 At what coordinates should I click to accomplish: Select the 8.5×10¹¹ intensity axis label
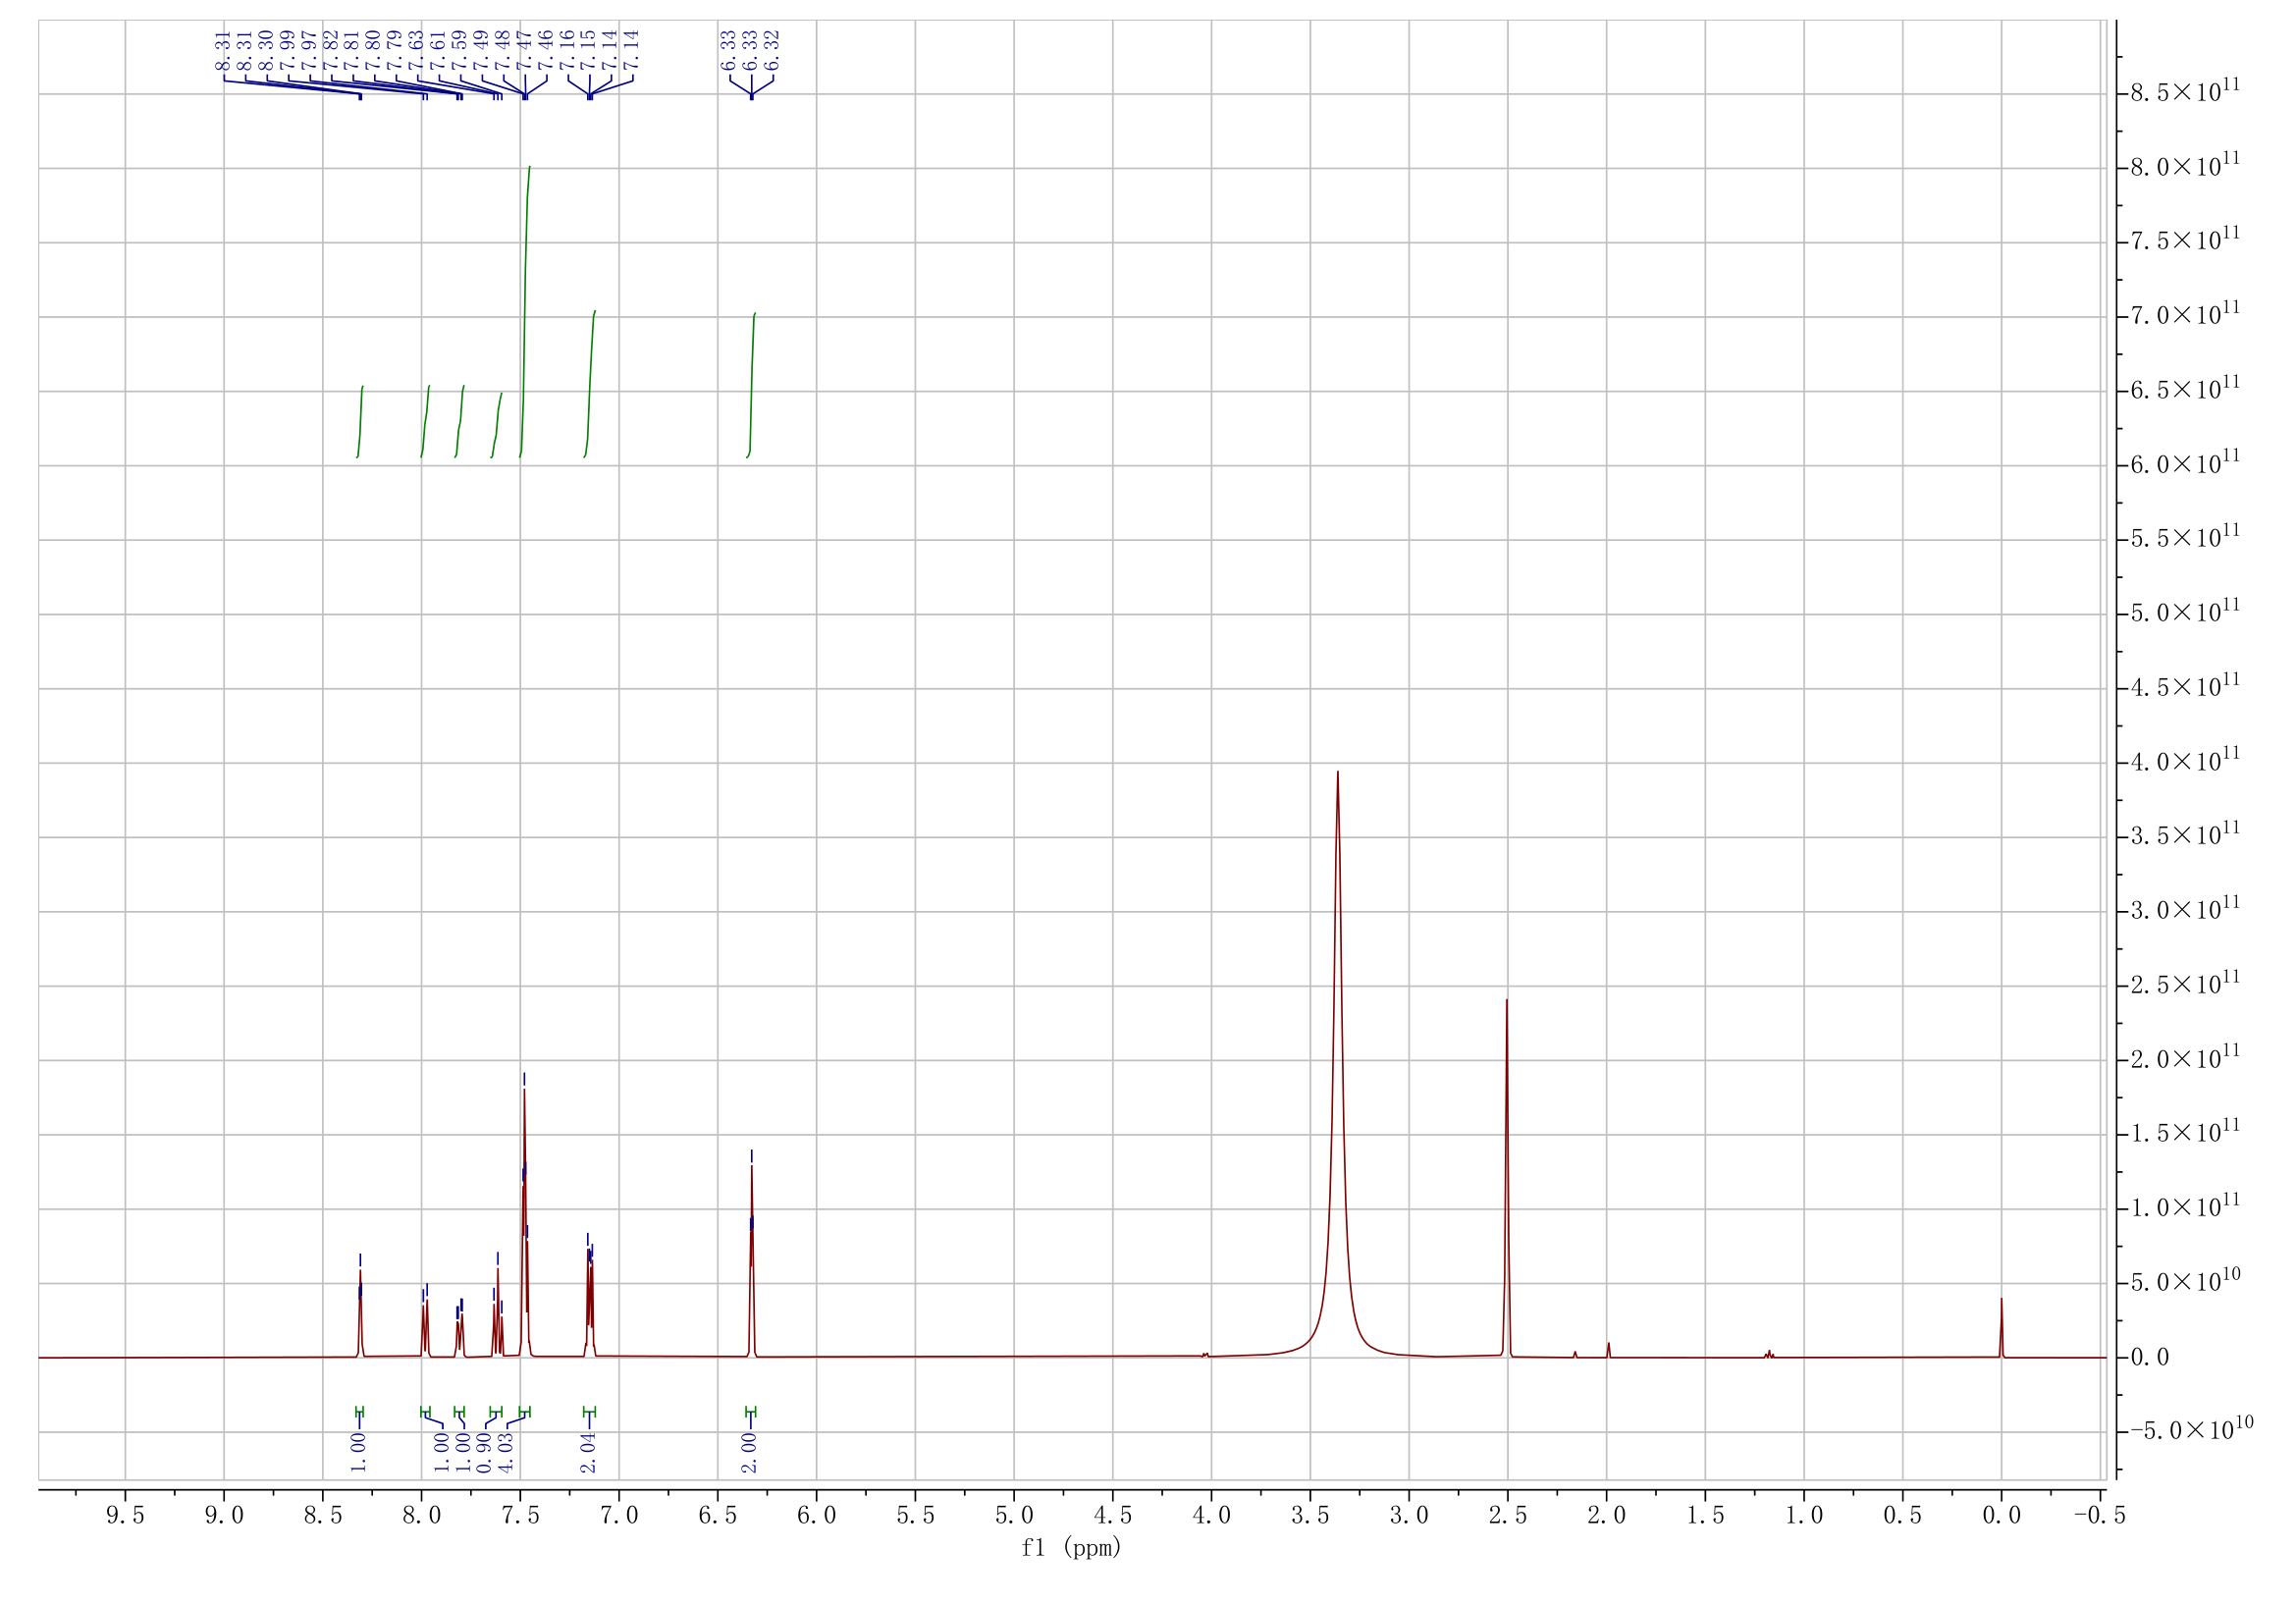tap(2185, 91)
